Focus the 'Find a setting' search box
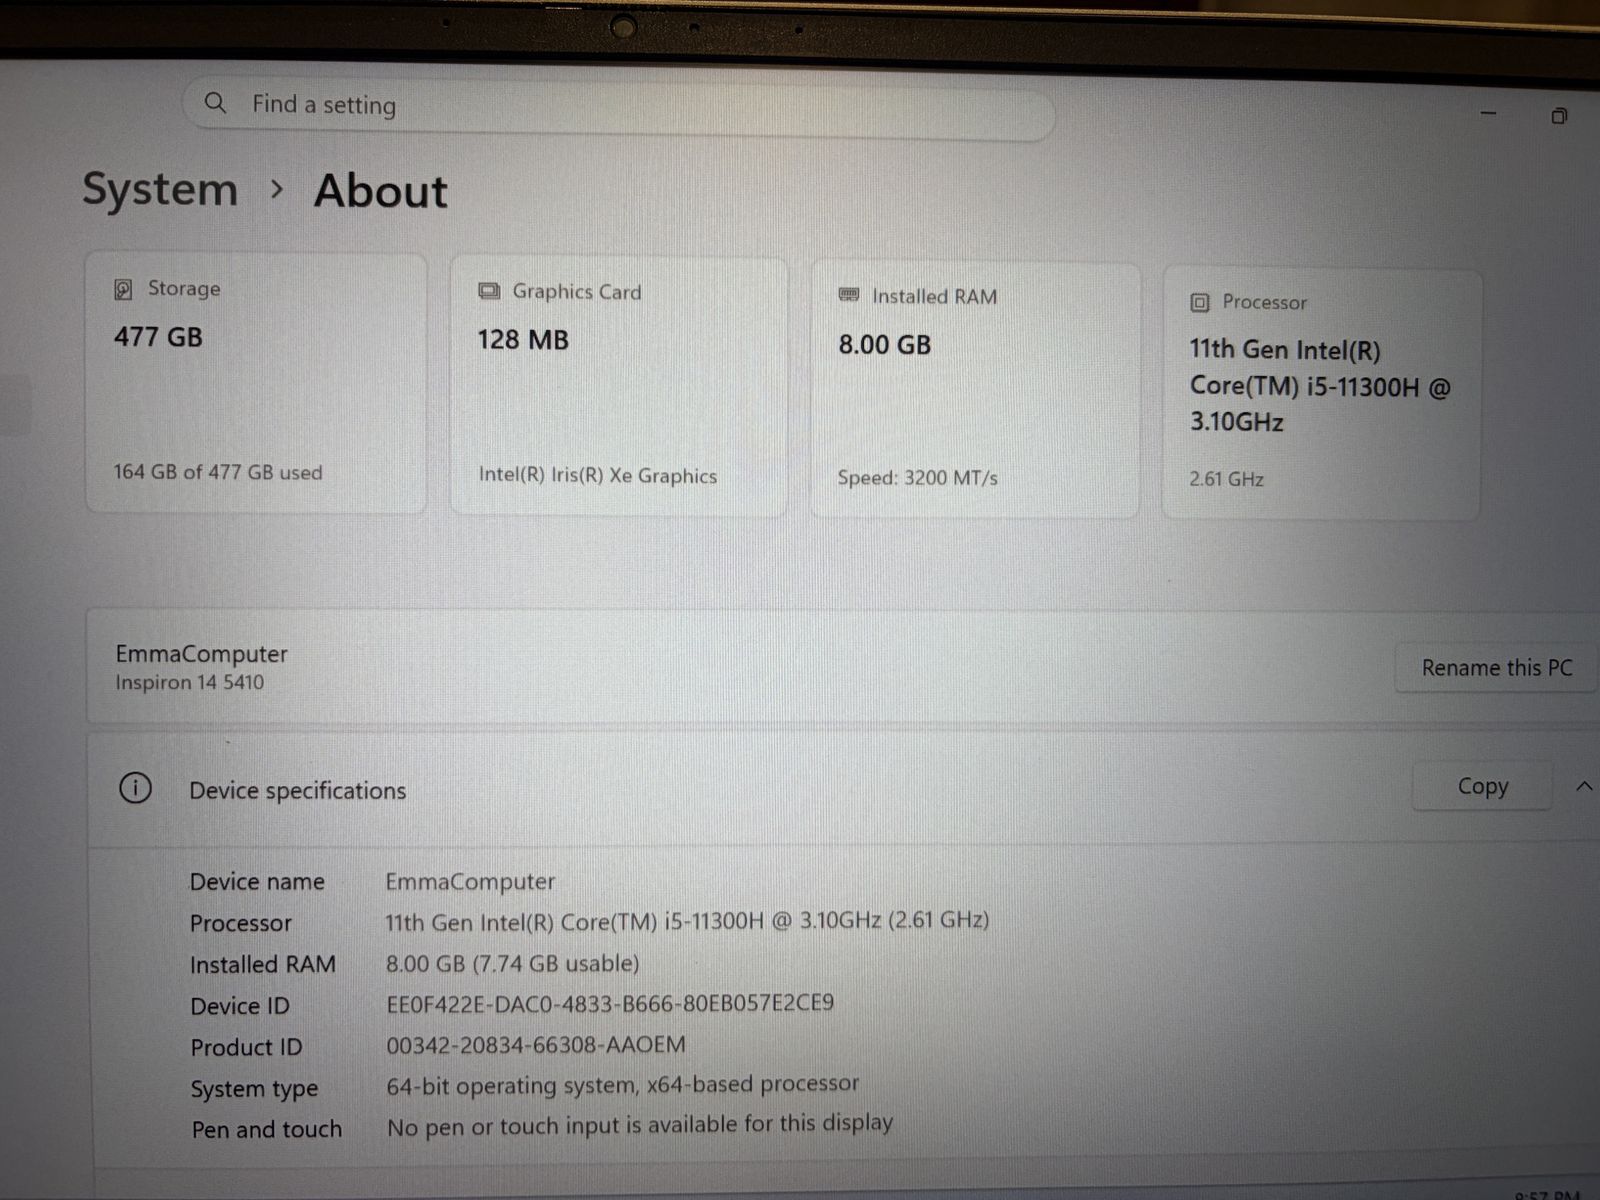 pyautogui.click(x=620, y=106)
